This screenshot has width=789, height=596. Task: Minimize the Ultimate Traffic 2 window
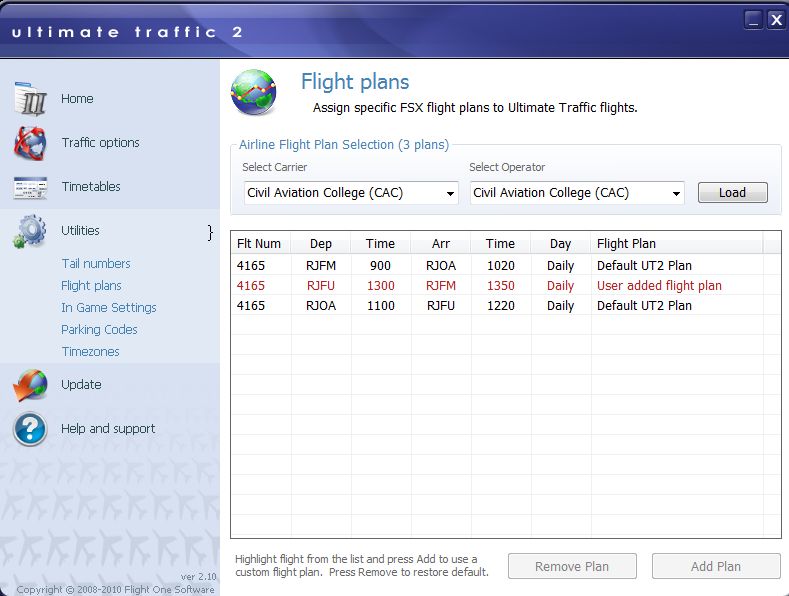coord(753,20)
